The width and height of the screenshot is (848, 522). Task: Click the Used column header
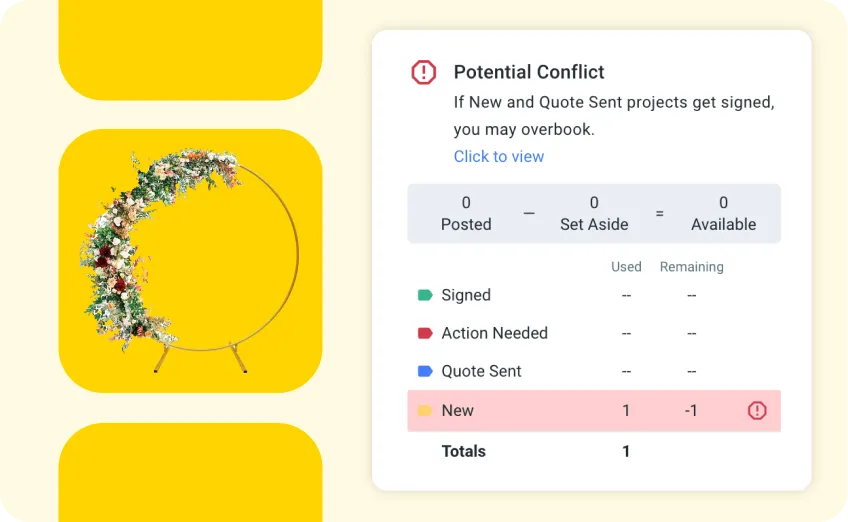click(x=626, y=267)
